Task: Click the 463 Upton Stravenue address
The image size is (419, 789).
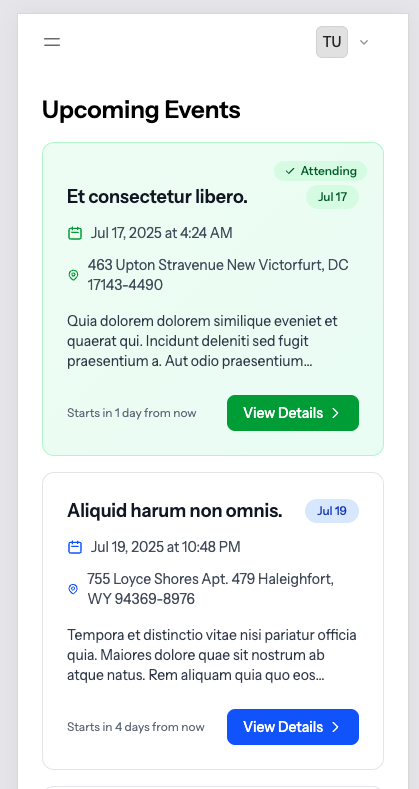Action: pyautogui.click(x=218, y=275)
